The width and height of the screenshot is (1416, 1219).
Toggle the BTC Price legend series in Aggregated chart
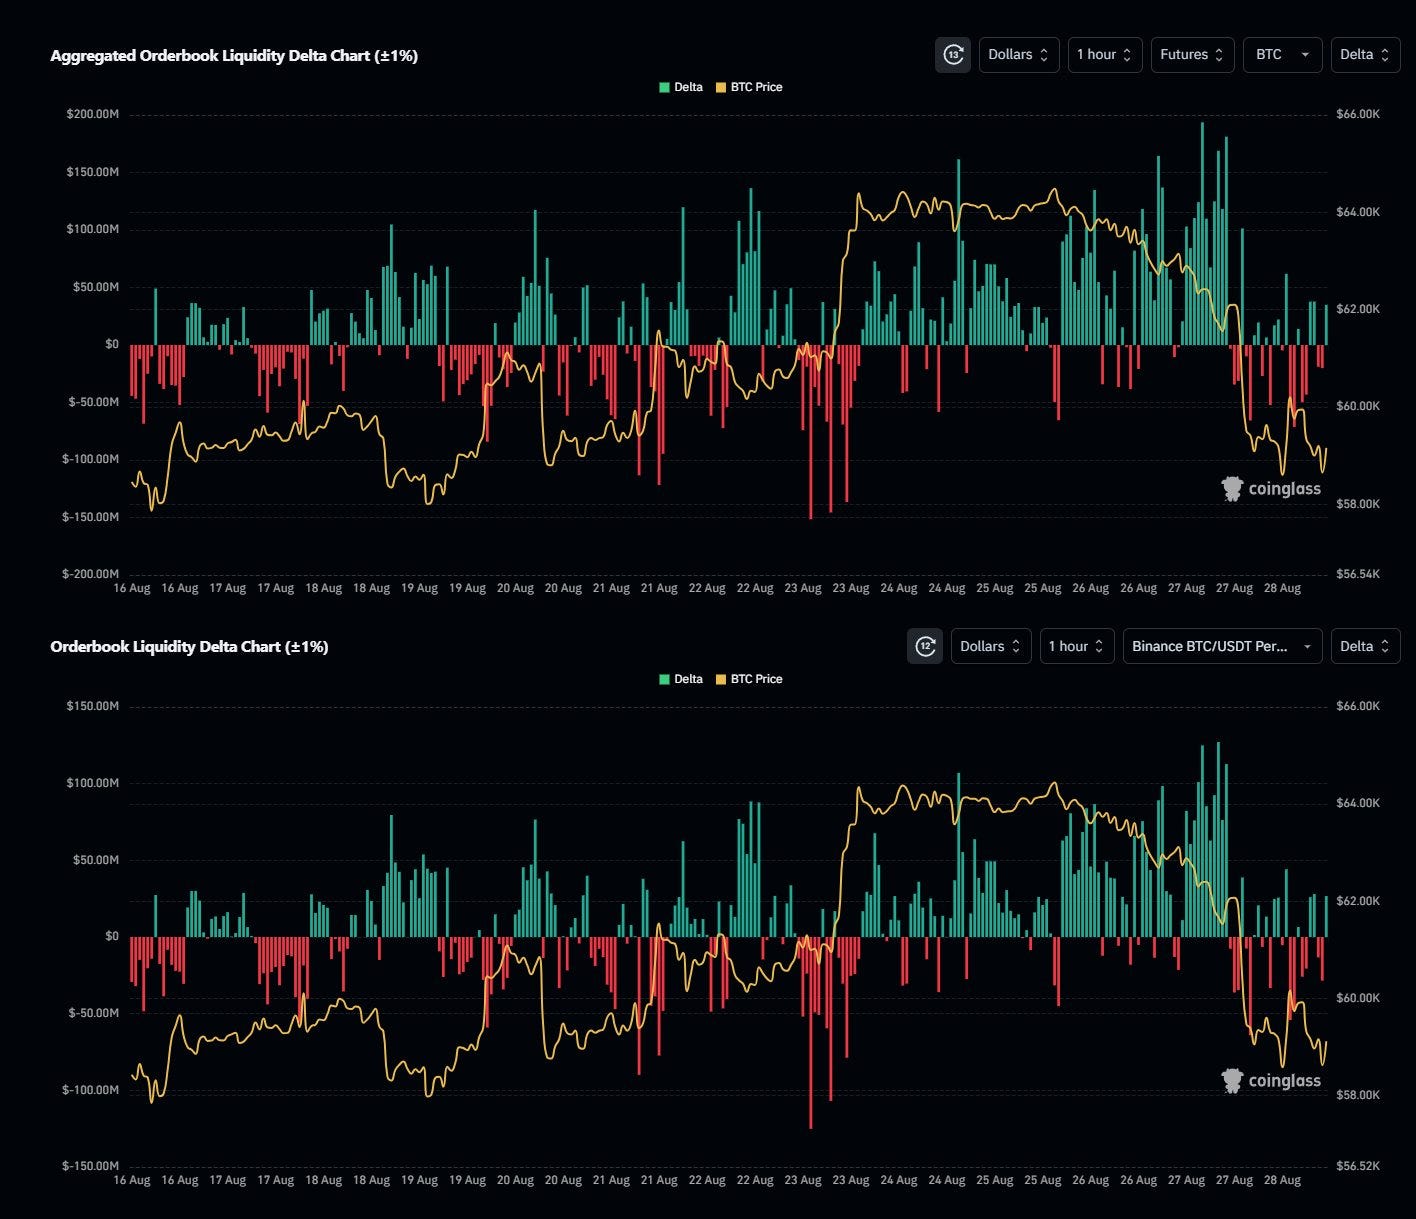[749, 87]
